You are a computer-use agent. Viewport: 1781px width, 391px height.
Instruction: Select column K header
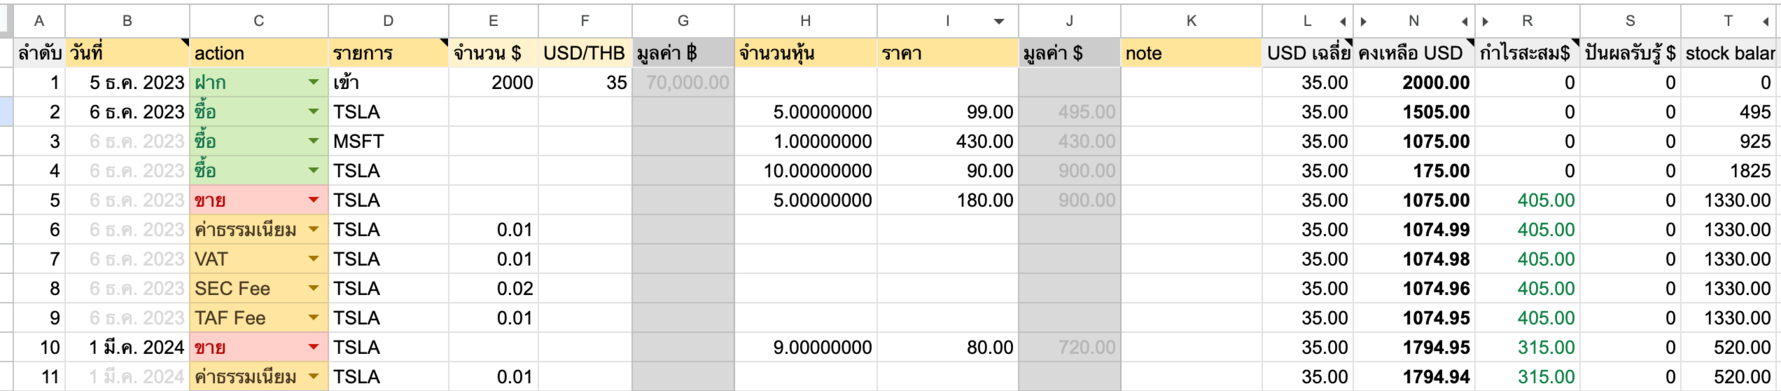point(1190,21)
